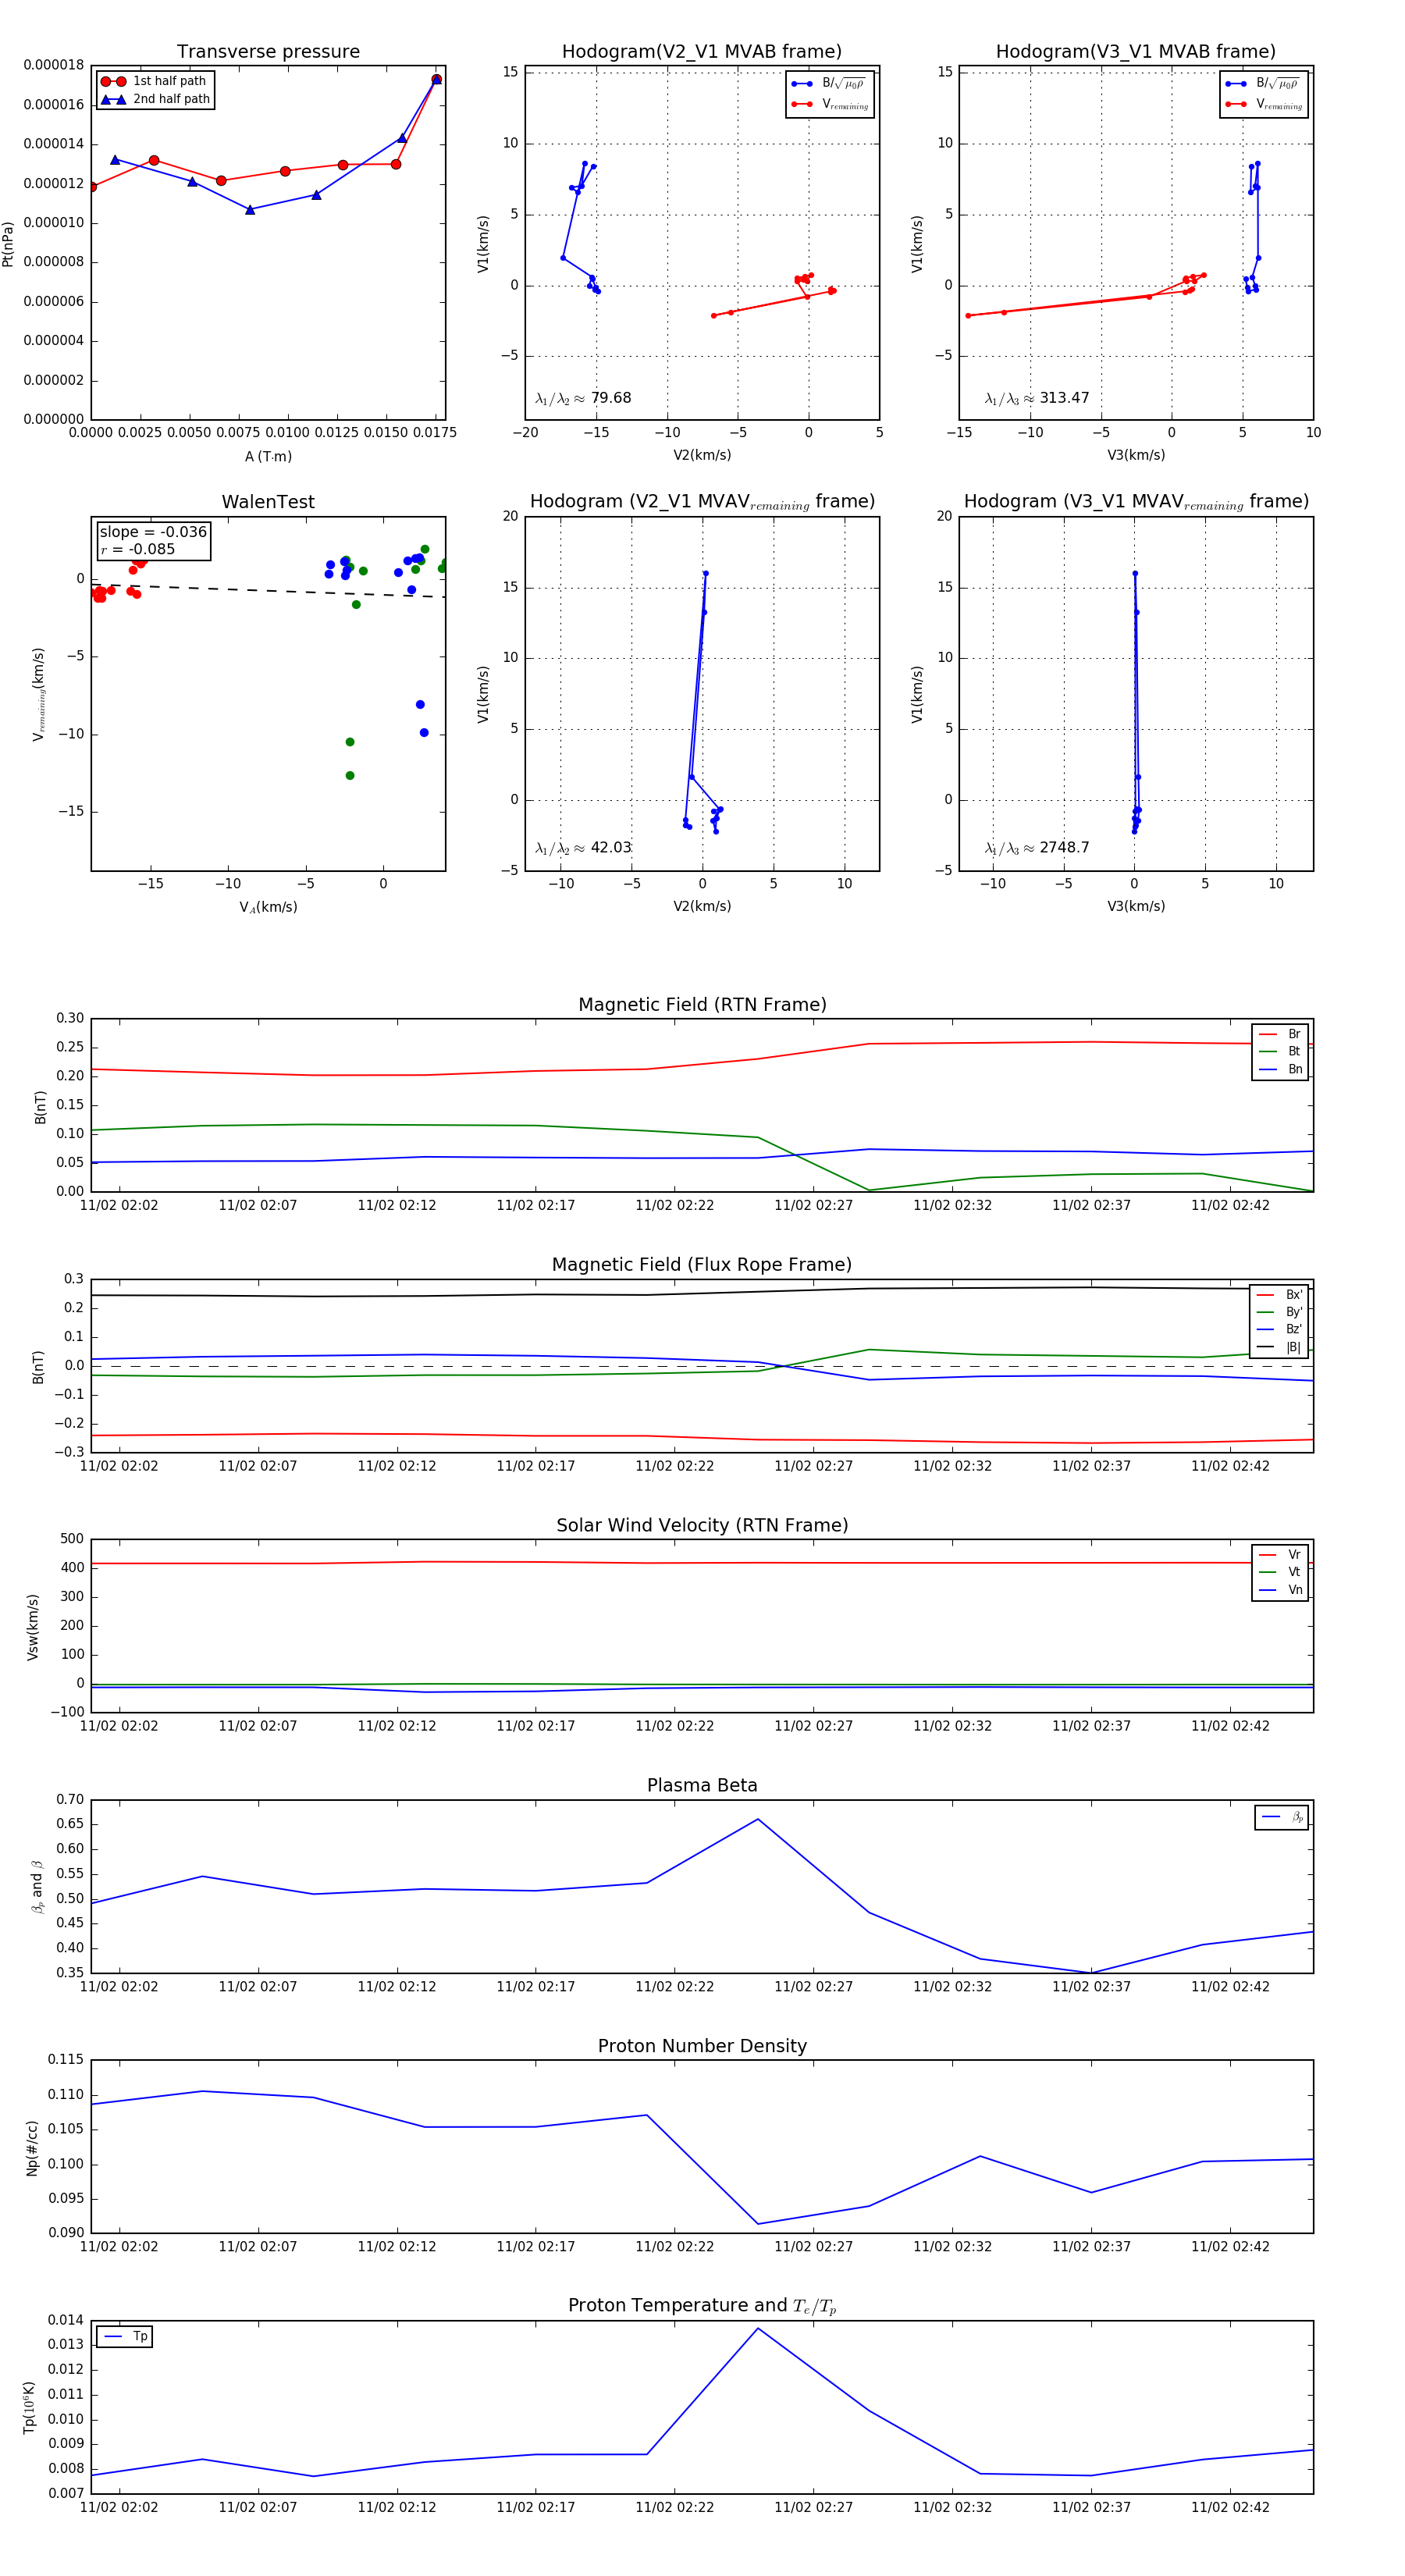The width and height of the screenshot is (1405, 2576).
Task: Select the Vn legend entry
Action: 1280,1591
